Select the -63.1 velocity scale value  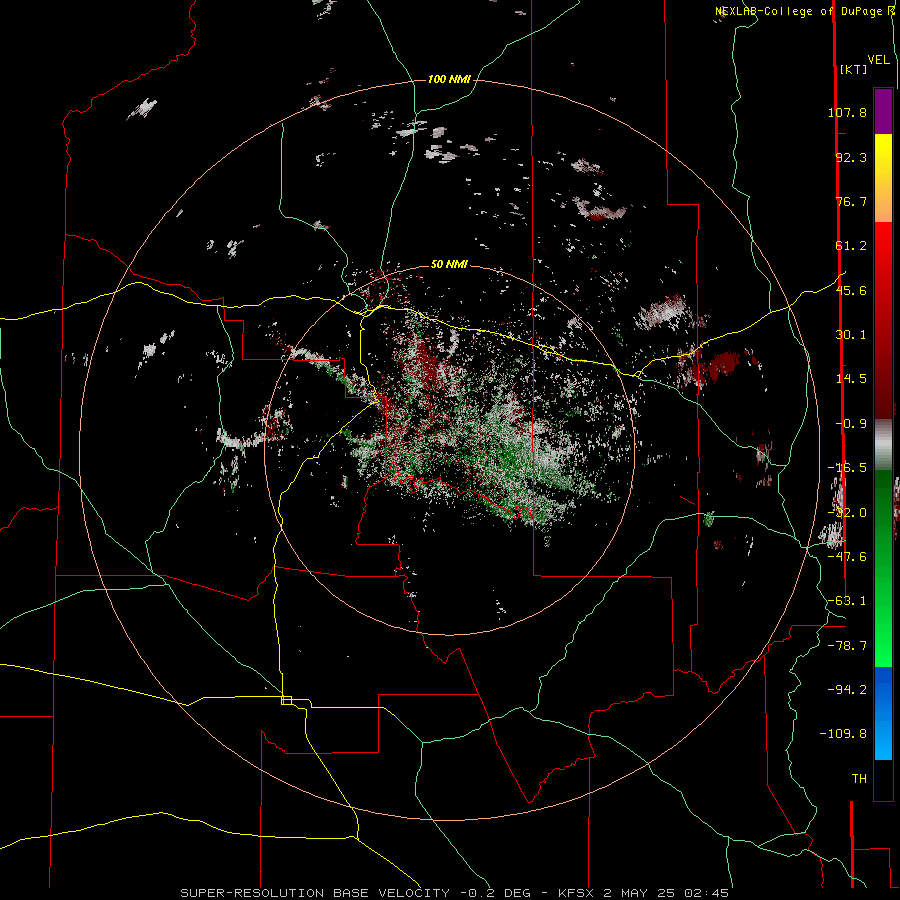click(847, 601)
